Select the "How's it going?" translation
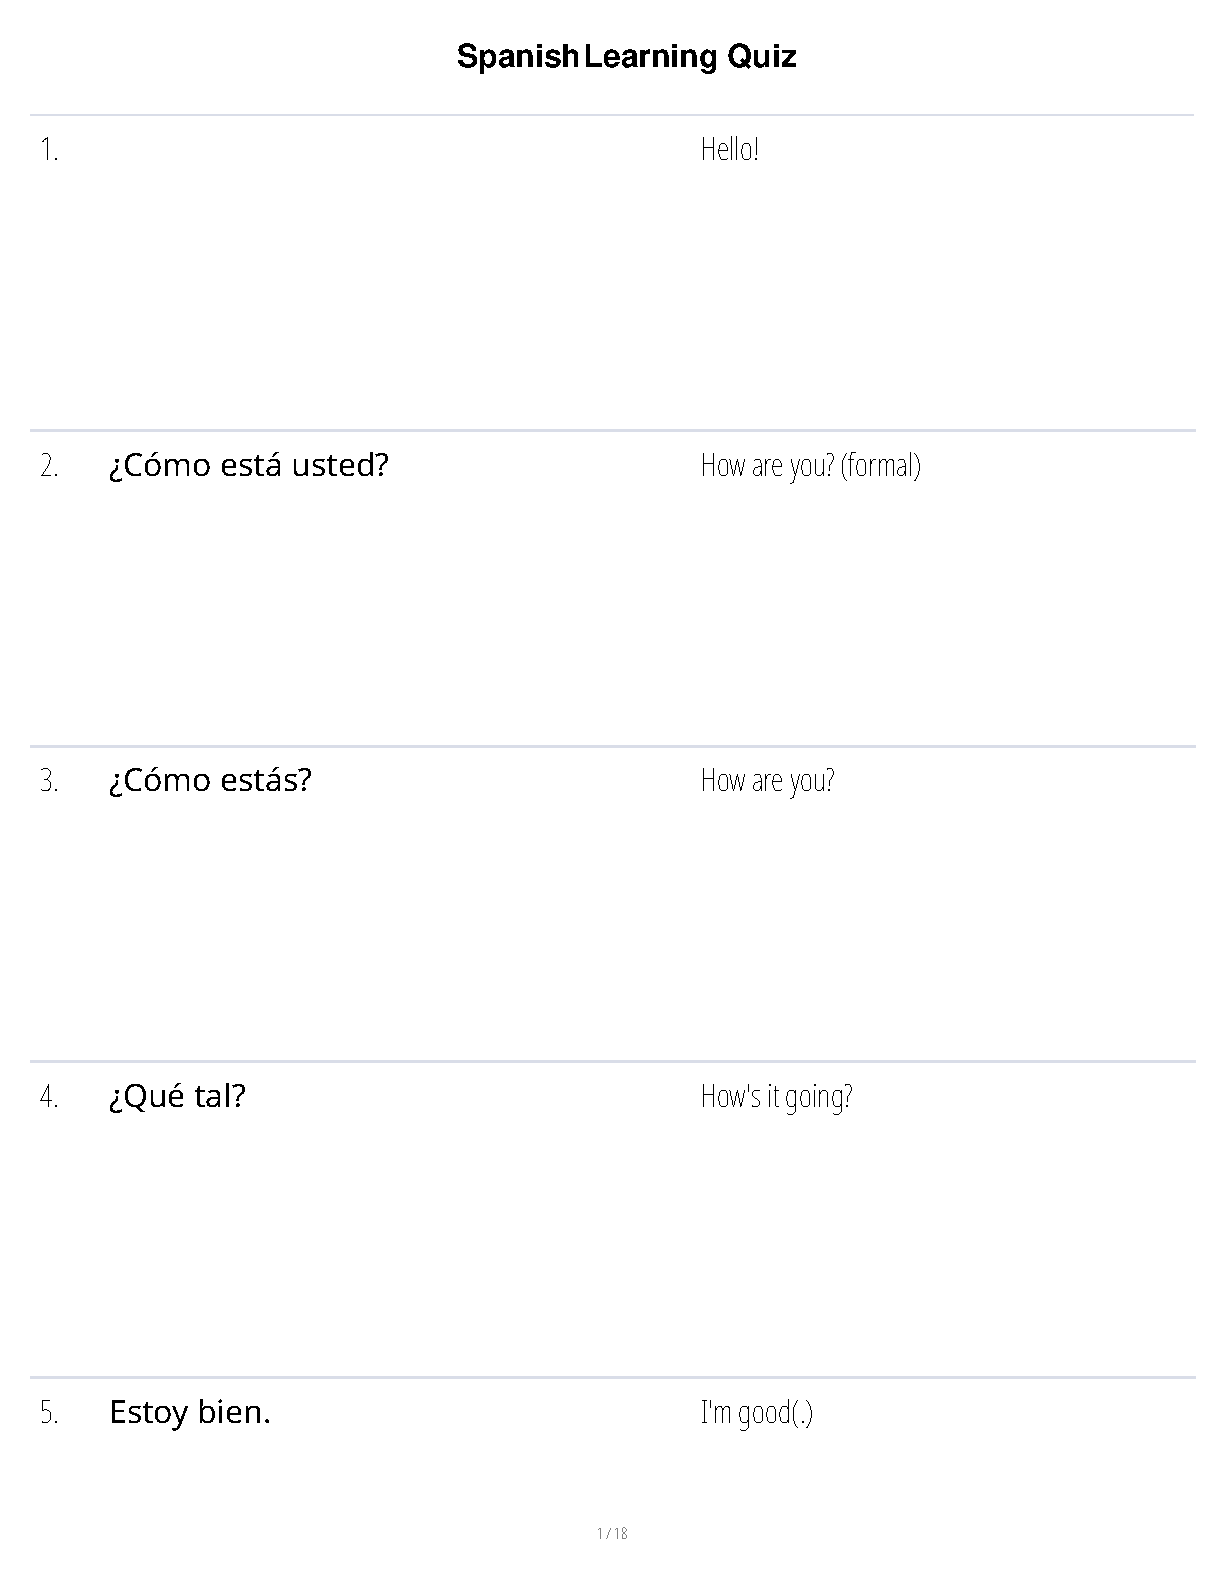Viewport: 1224px width, 1584px height. (x=776, y=1097)
